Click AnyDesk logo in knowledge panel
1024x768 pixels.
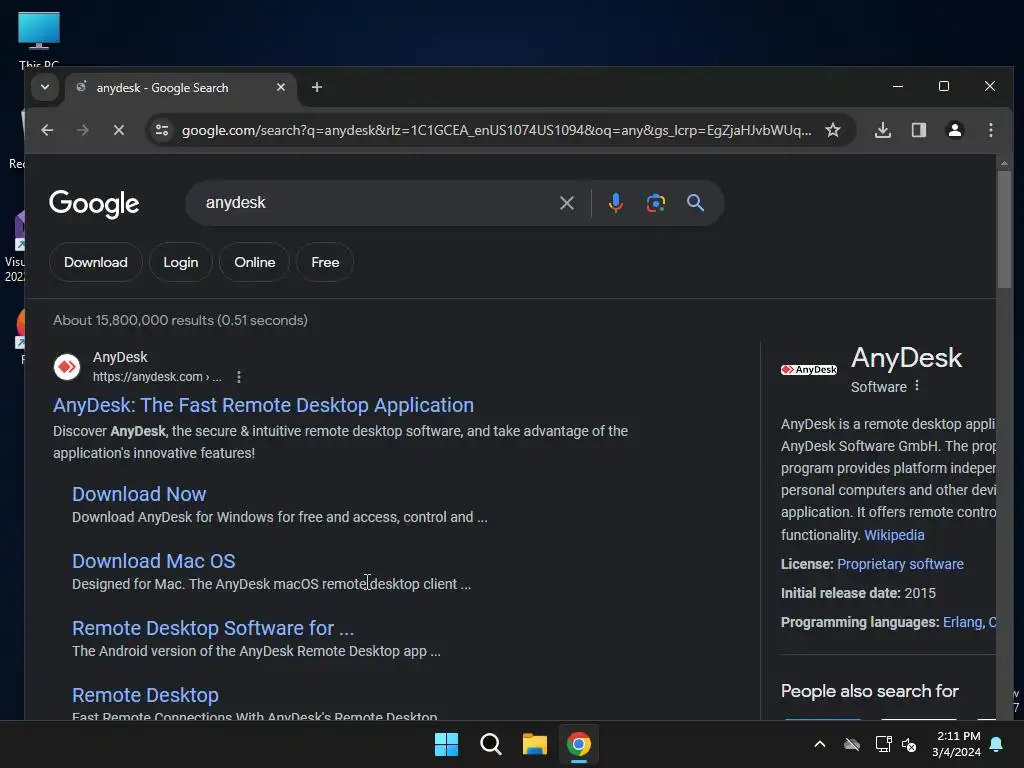pos(808,370)
